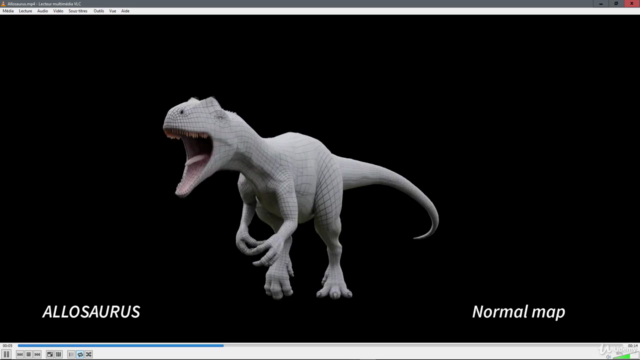Restore down the VLC window

click(x=616, y=4)
